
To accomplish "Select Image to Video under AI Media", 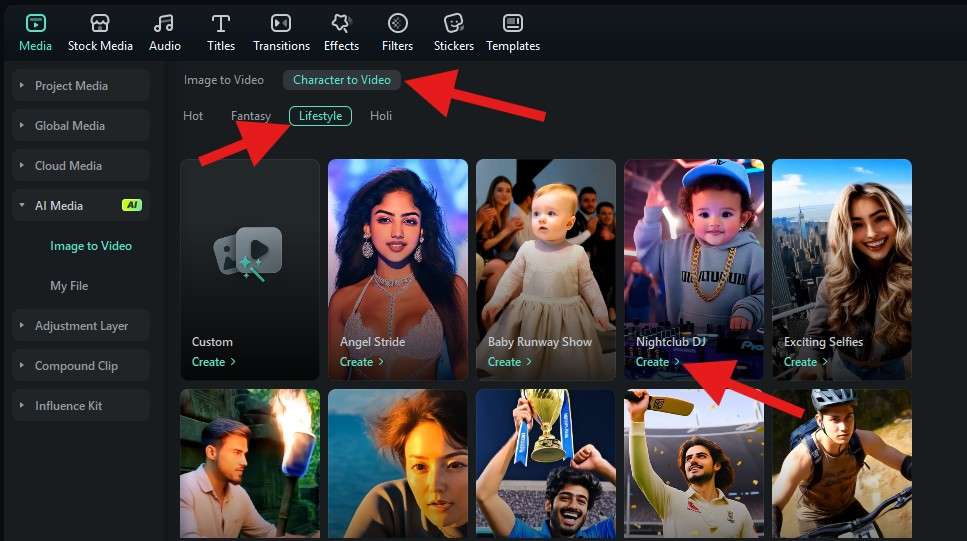I will (91, 246).
